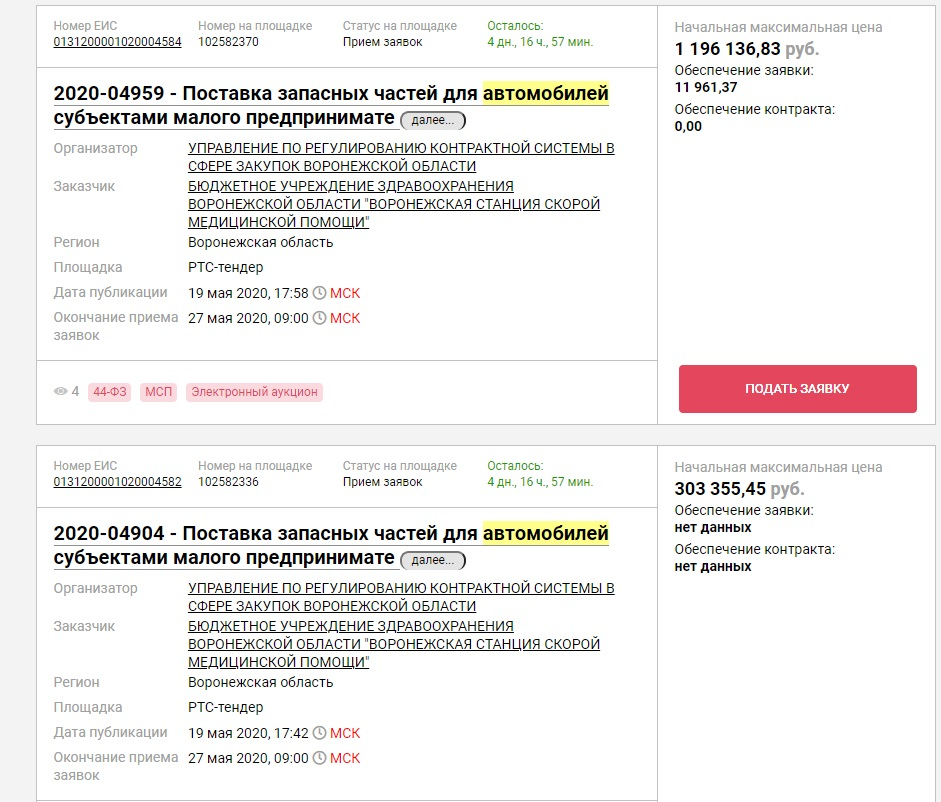This screenshot has height=802, width=941.
Task: Expand second tender title with далее button
Action: point(433,560)
